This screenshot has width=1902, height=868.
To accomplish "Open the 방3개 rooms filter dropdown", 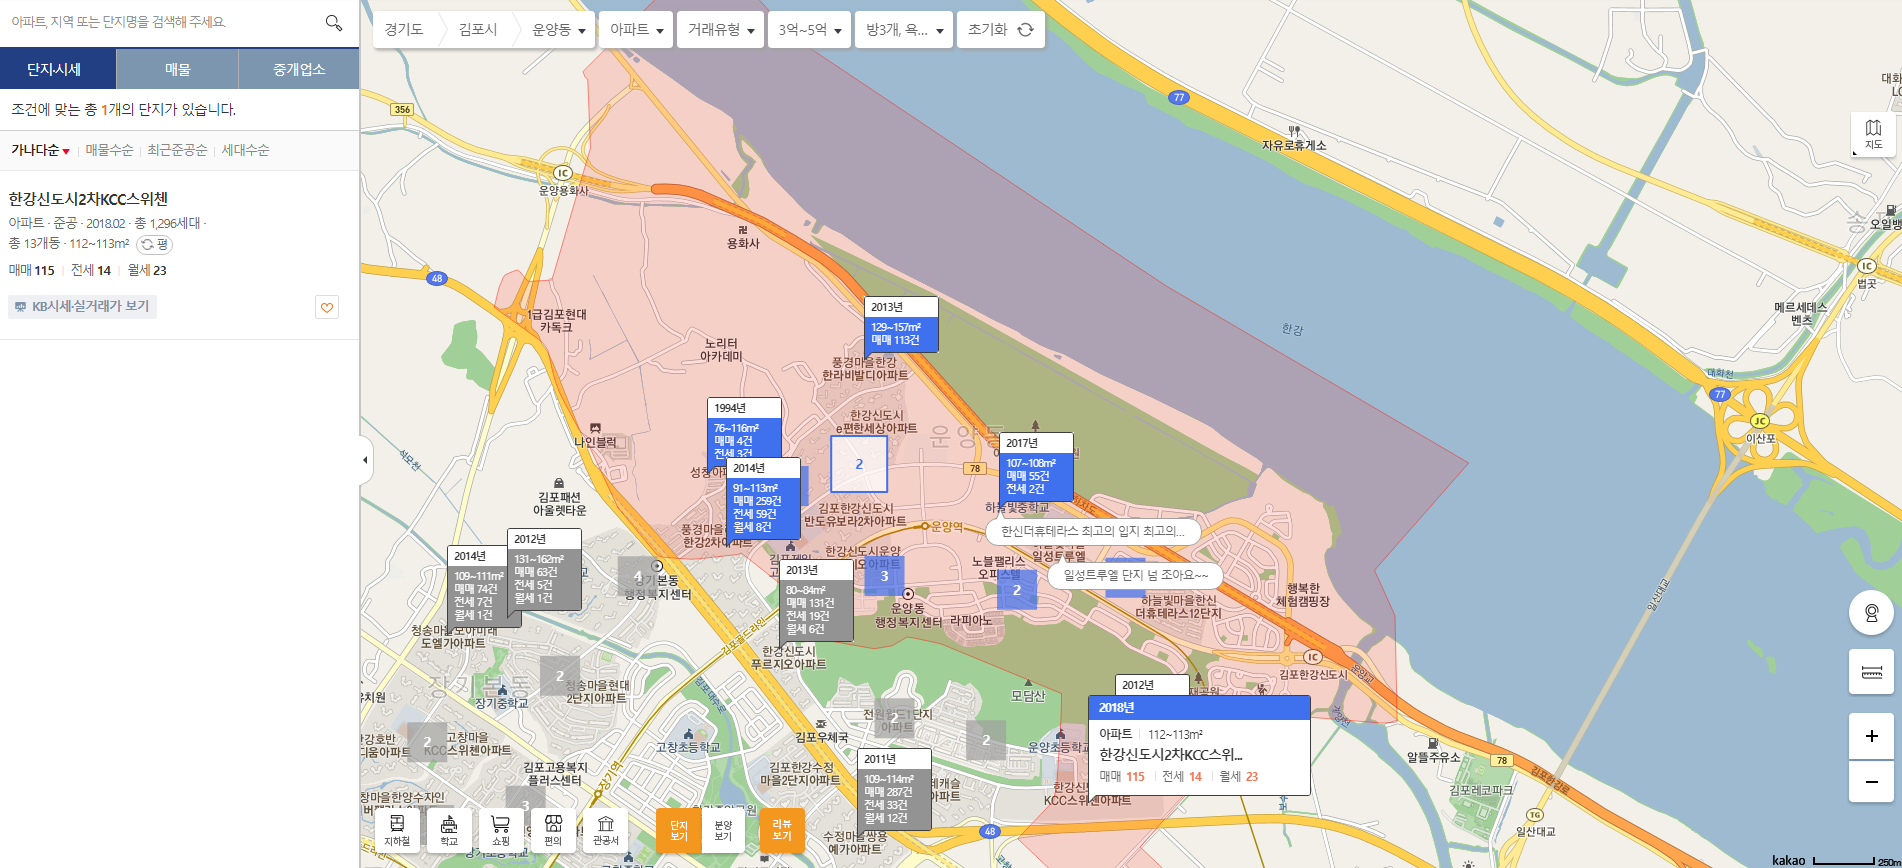I will [x=904, y=30].
